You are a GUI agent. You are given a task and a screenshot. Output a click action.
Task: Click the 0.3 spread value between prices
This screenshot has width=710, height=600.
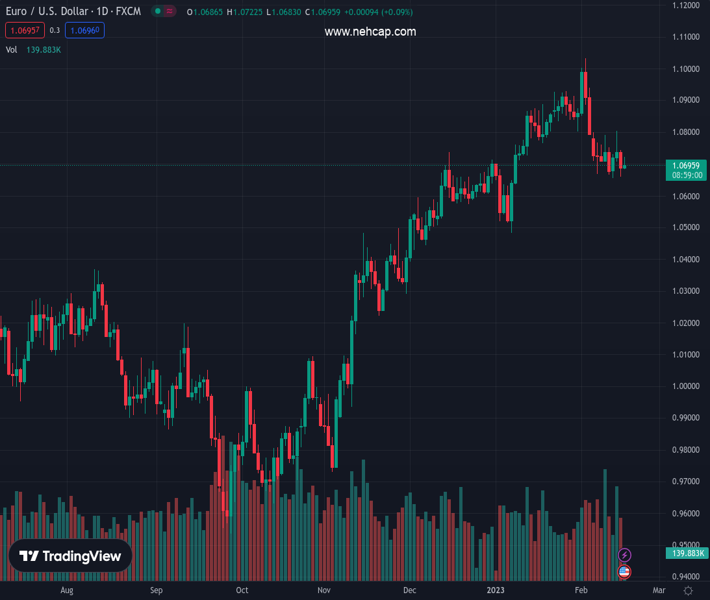(x=54, y=31)
